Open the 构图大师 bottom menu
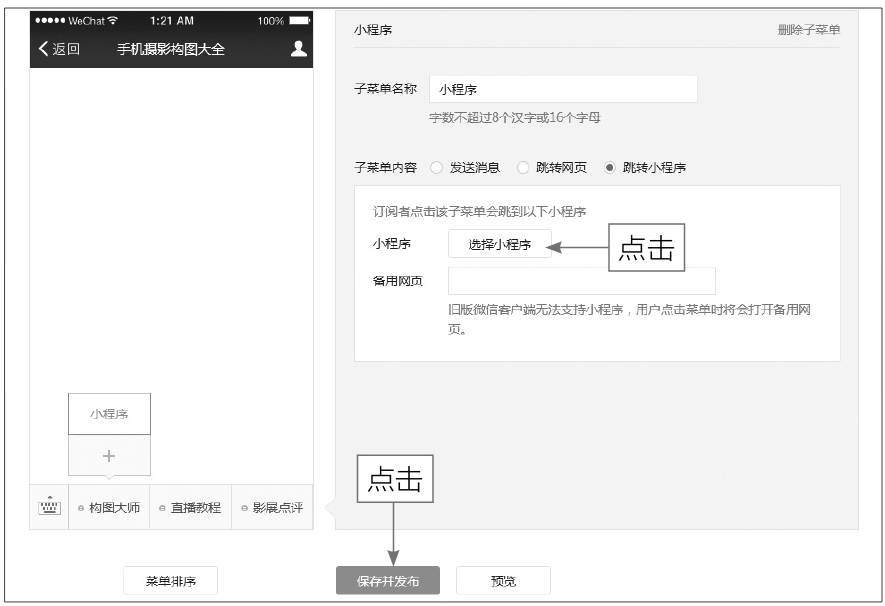Image resolution: width=885 pixels, height=606 pixels. [x=109, y=508]
